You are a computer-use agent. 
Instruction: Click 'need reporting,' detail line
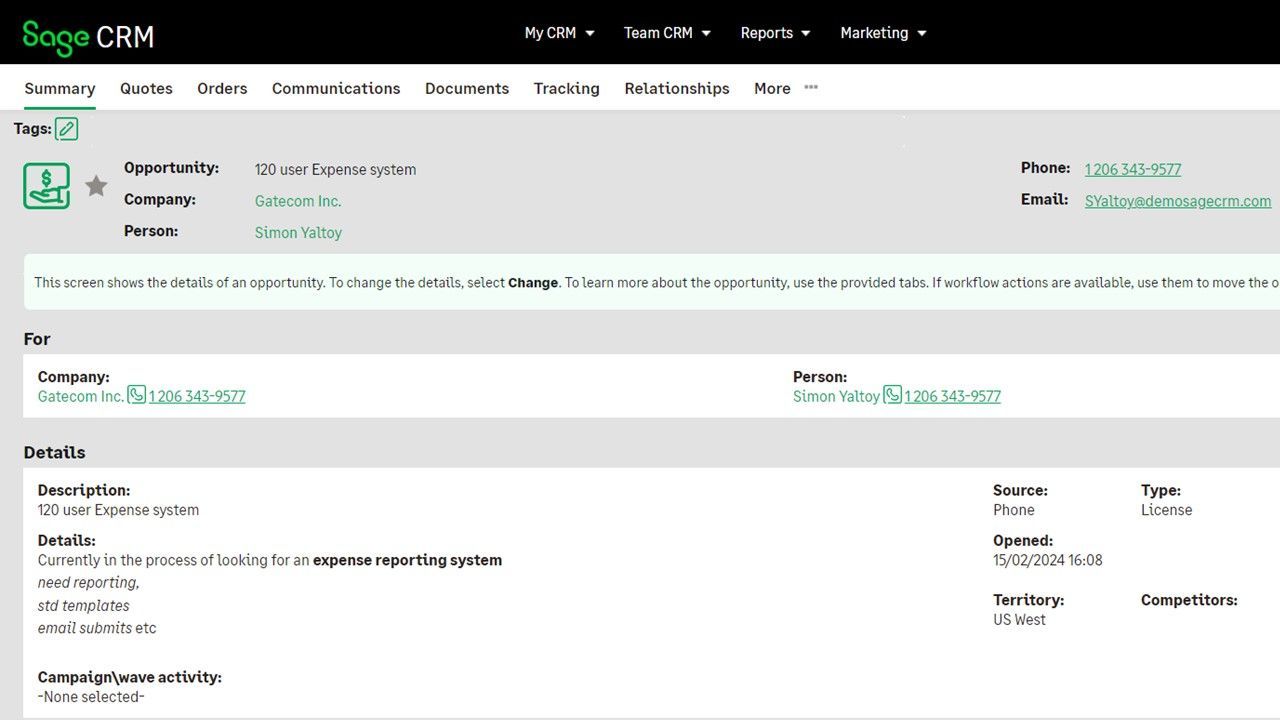pos(88,583)
